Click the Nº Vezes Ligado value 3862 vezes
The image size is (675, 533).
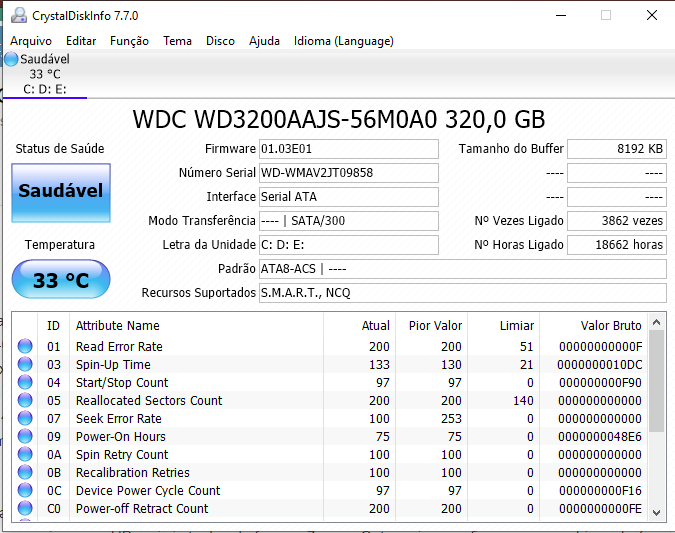(617, 221)
